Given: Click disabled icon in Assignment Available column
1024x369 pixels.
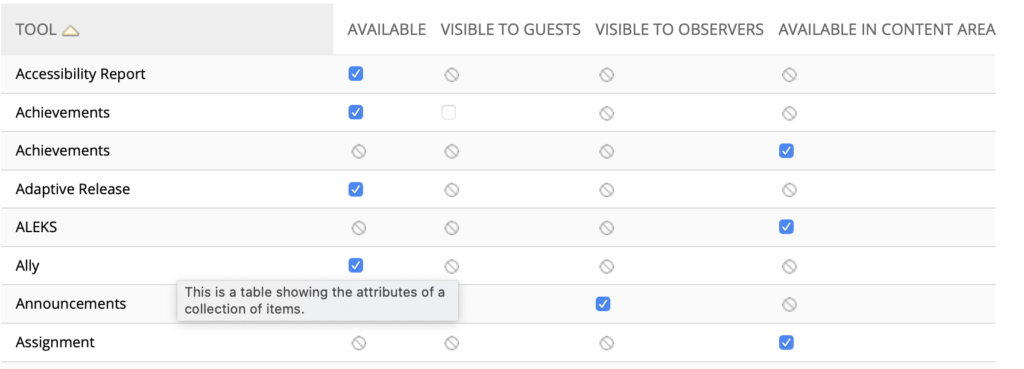Looking at the screenshot, I should click(359, 343).
